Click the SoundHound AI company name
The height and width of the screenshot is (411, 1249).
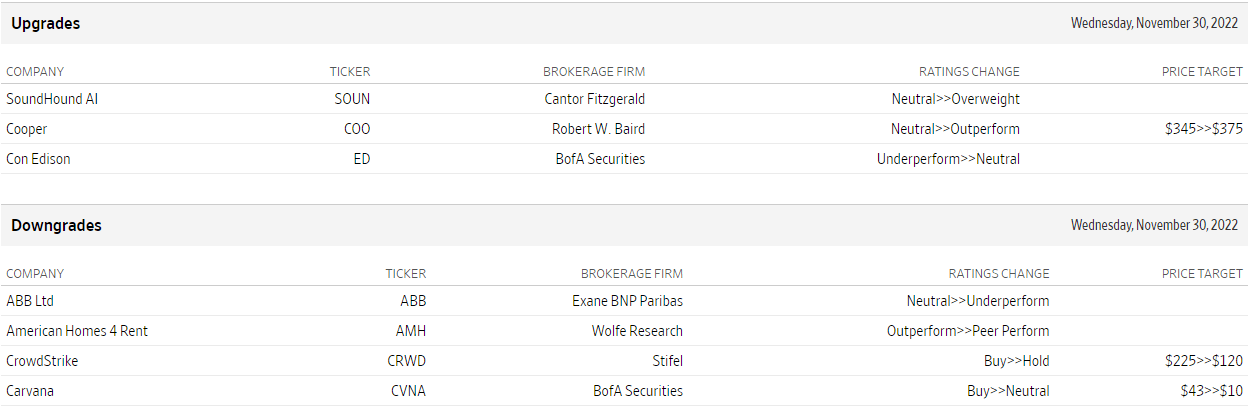[52, 99]
